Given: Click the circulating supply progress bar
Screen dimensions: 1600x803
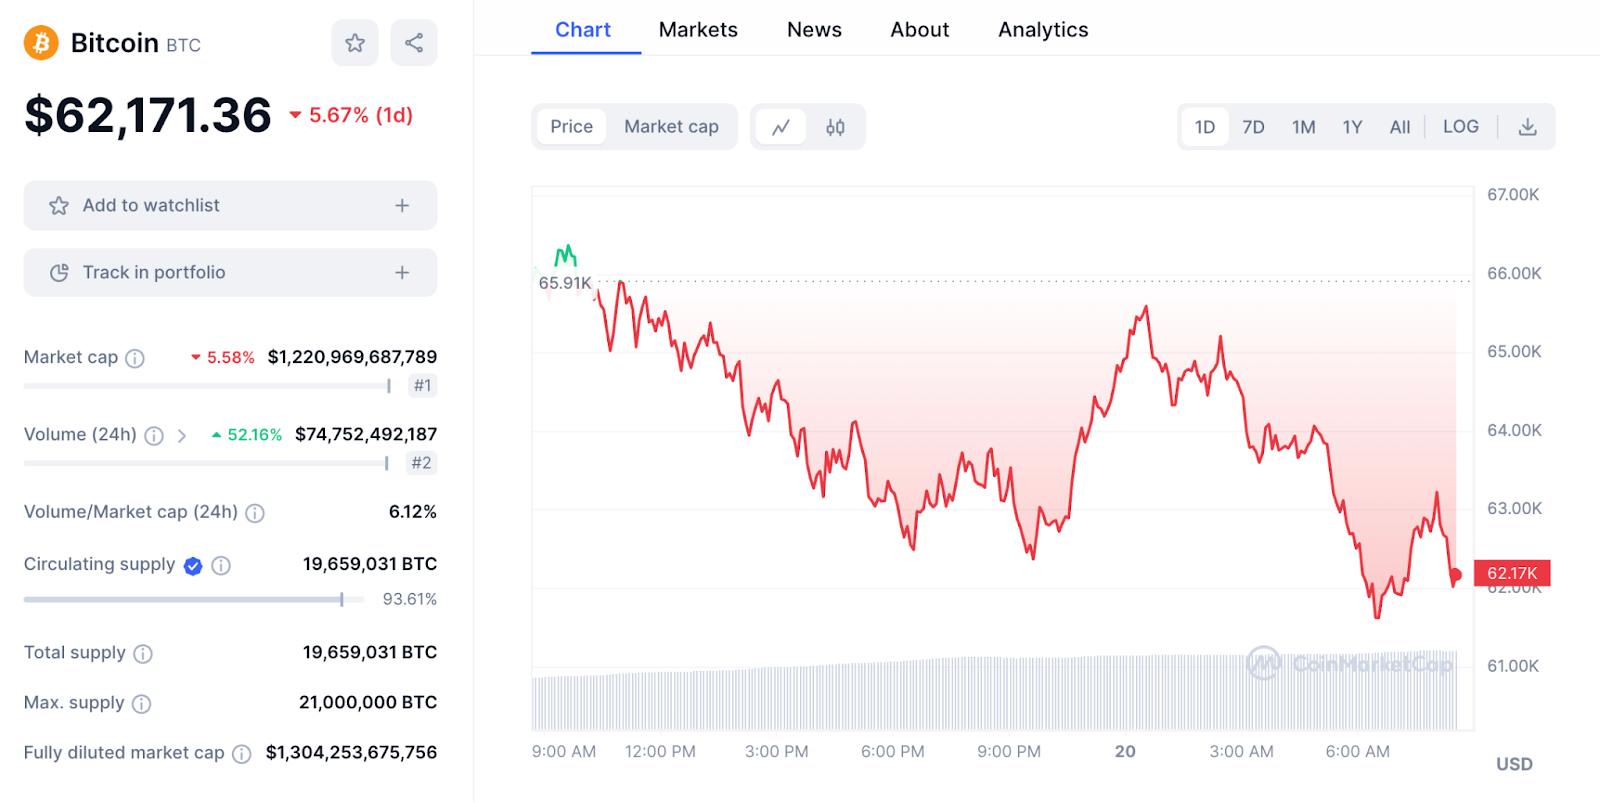Looking at the screenshot, I should coord(190,599).
